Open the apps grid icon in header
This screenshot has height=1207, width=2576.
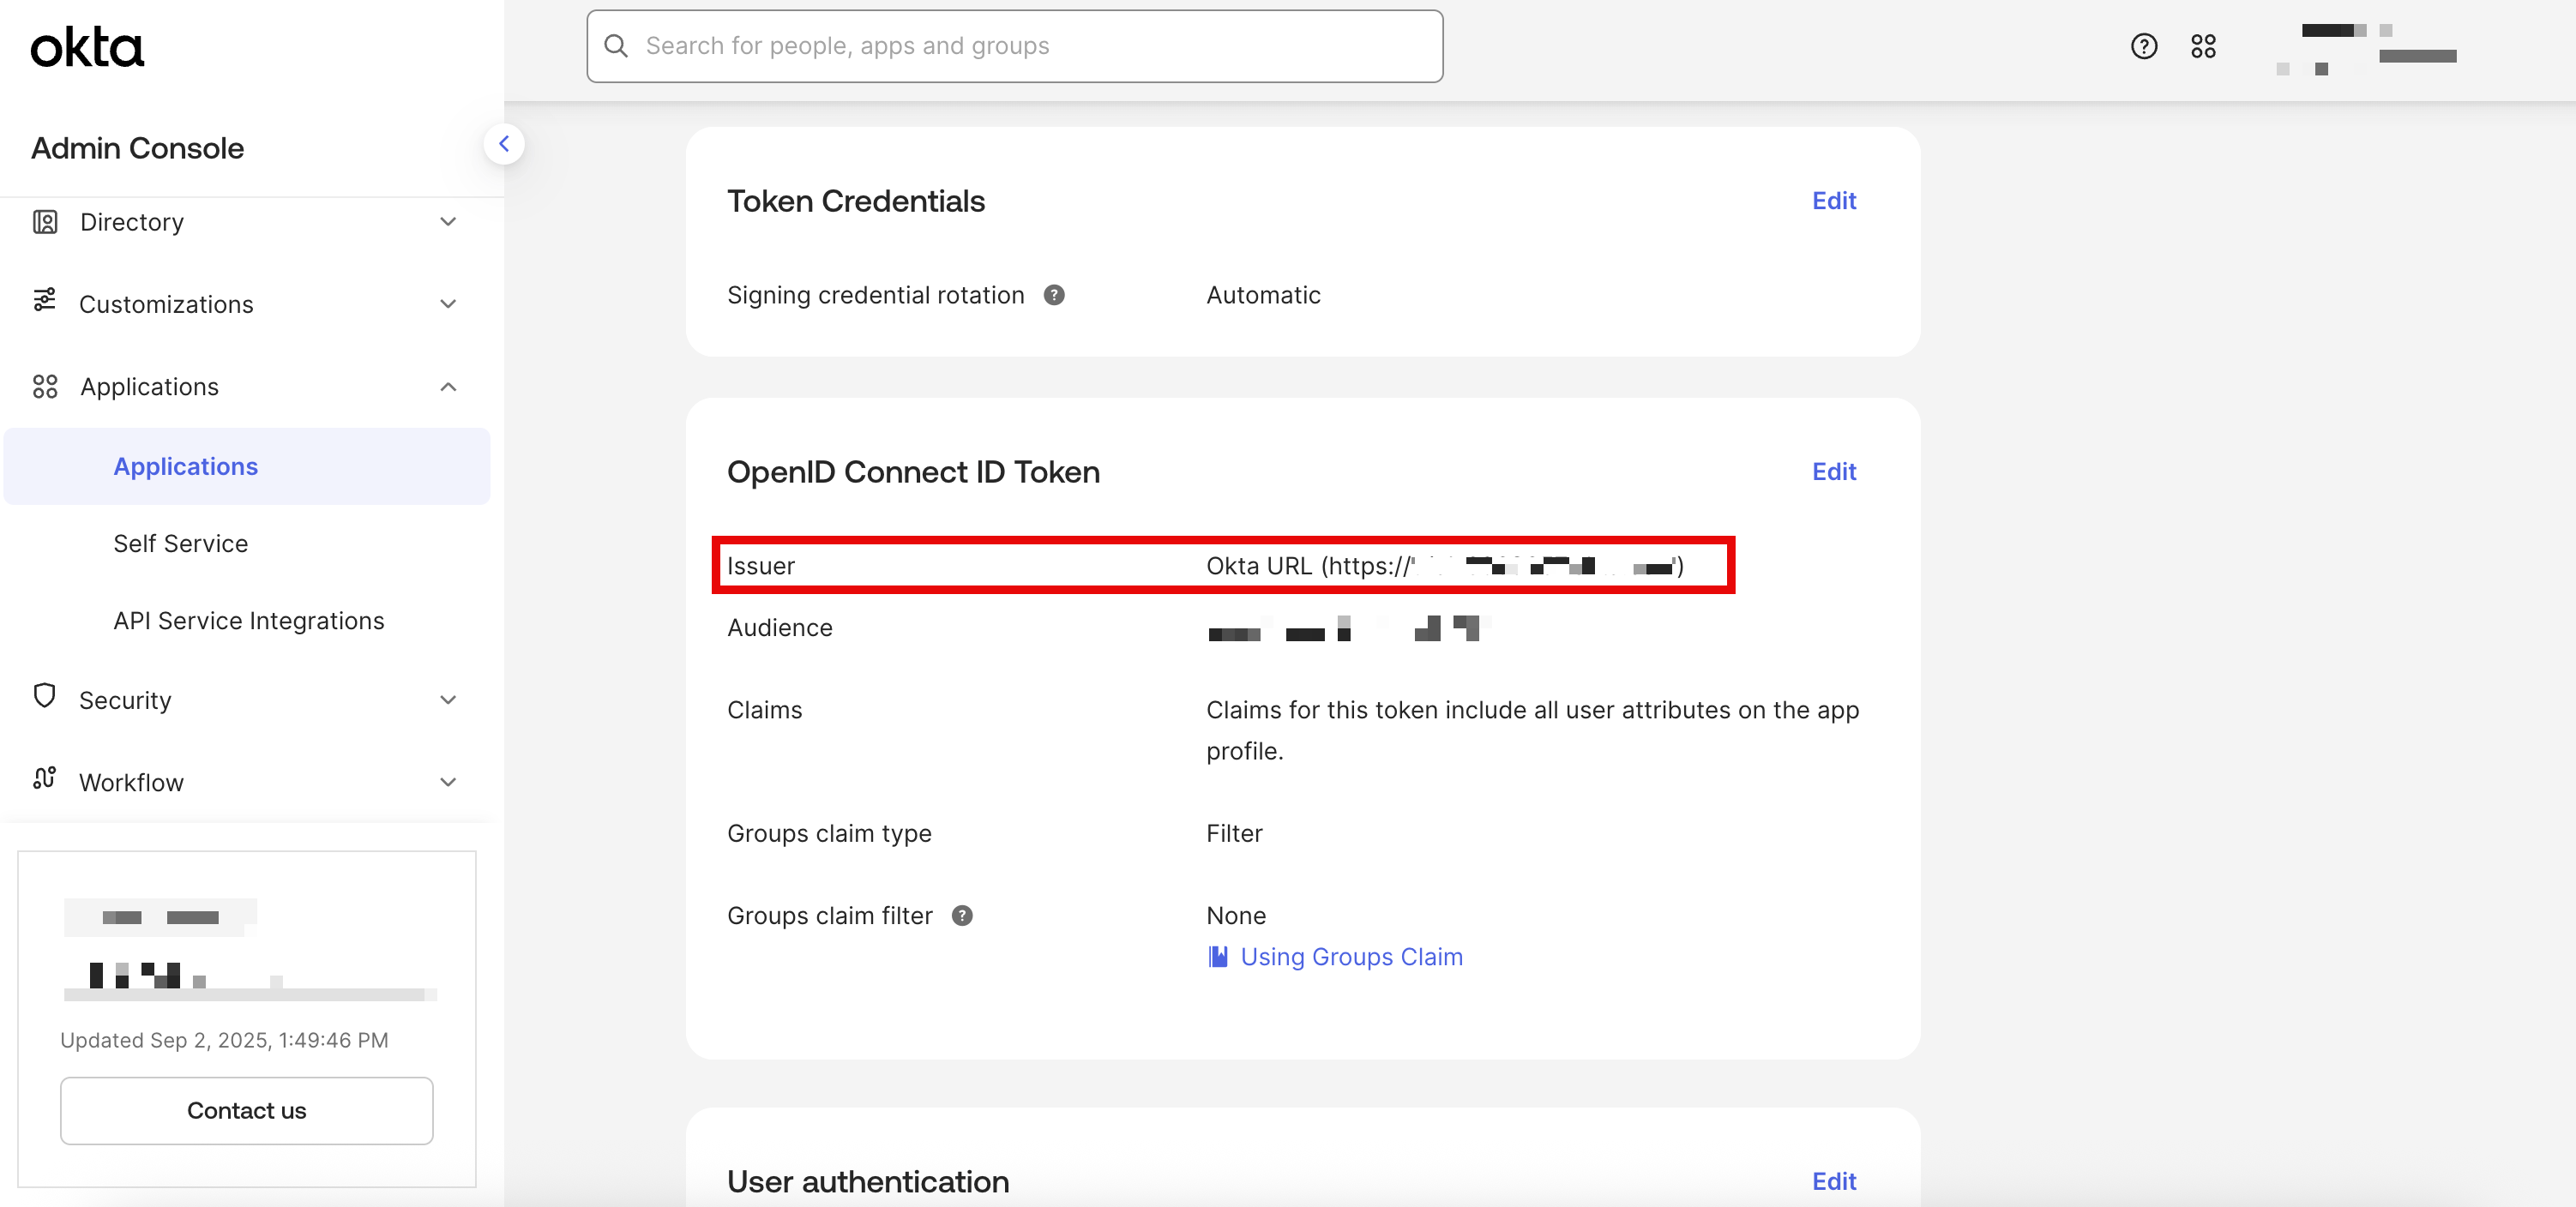2203,46
